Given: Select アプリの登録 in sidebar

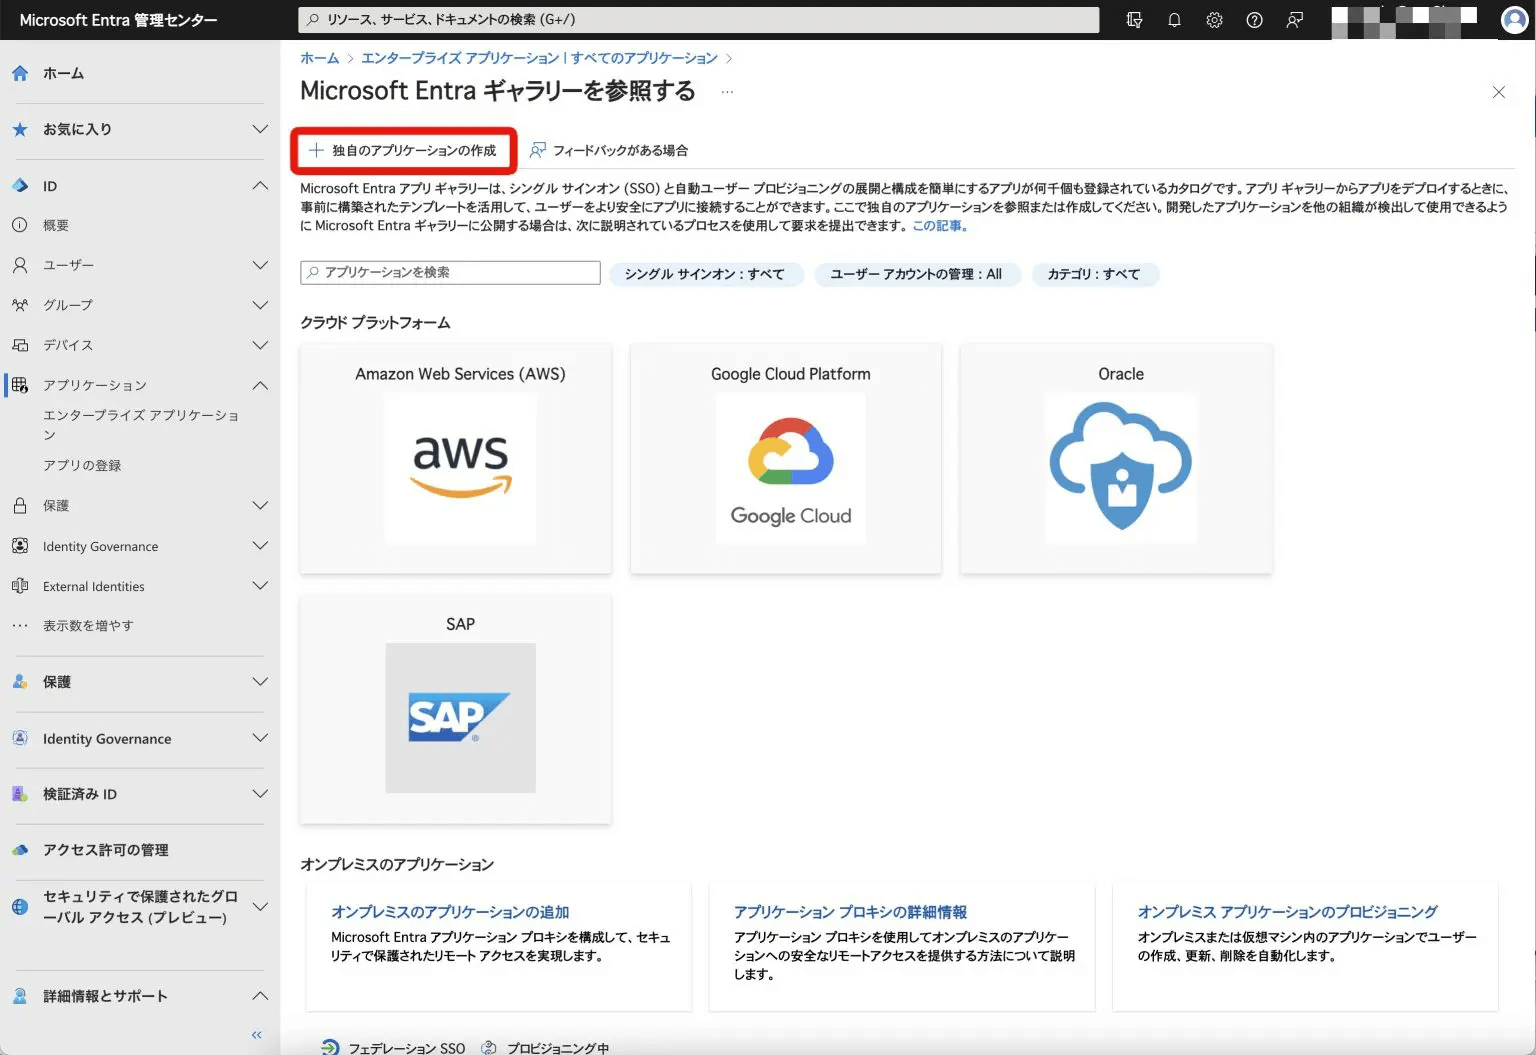Looking at the screenshot, I should [x=82, y=465].
